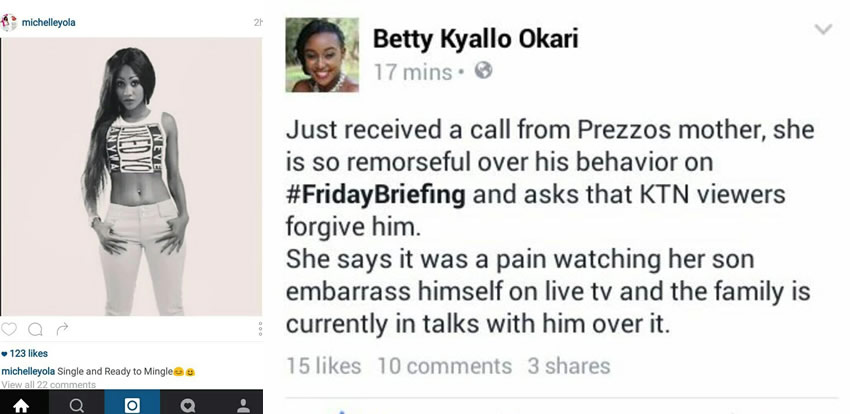Viewport: 850px width, 414px height.
Task: Open comments via the speech bubble icon
Action: tap(36, 328)
